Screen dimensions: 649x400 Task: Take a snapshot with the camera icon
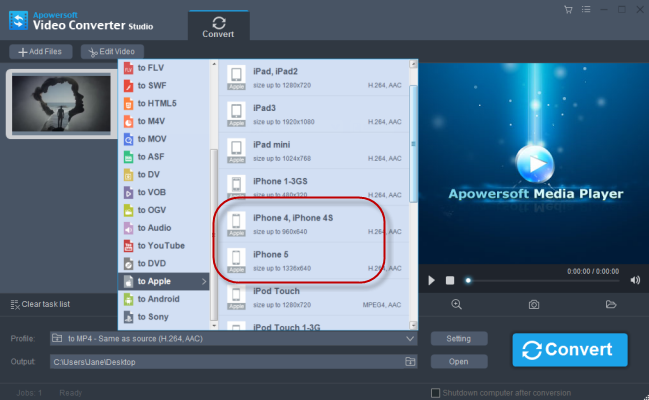(x=534, y=305)
